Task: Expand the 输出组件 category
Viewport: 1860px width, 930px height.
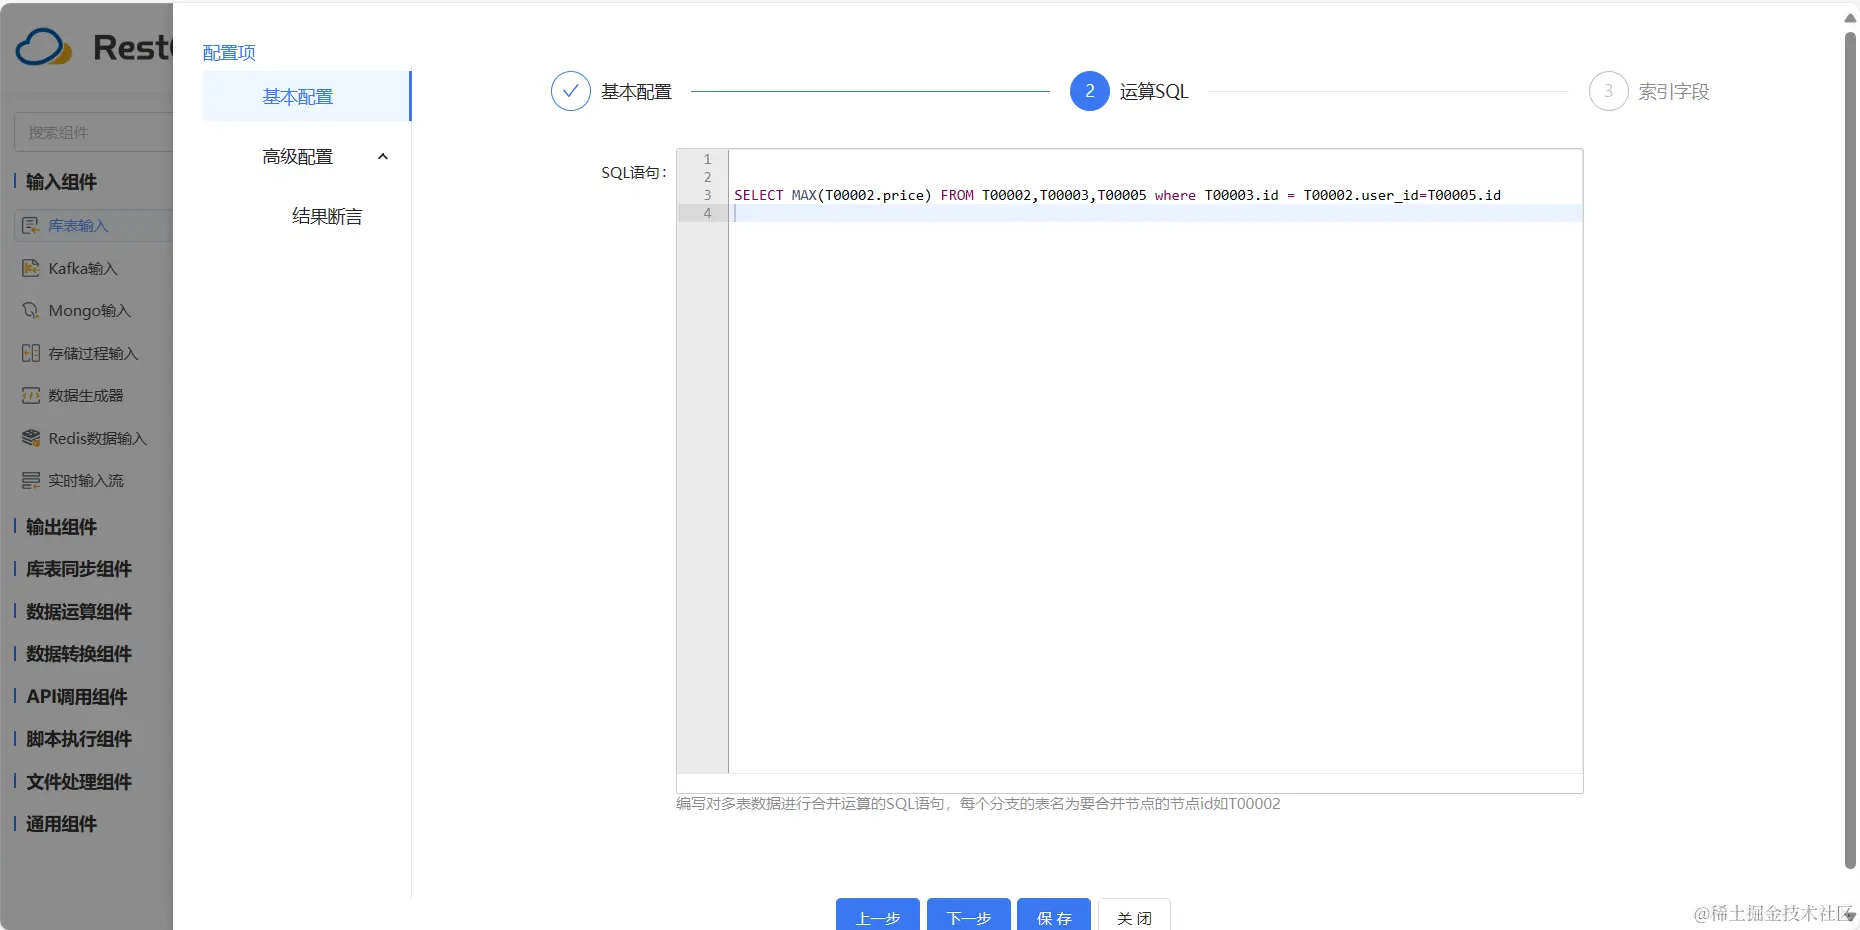Action: [61, 527]
